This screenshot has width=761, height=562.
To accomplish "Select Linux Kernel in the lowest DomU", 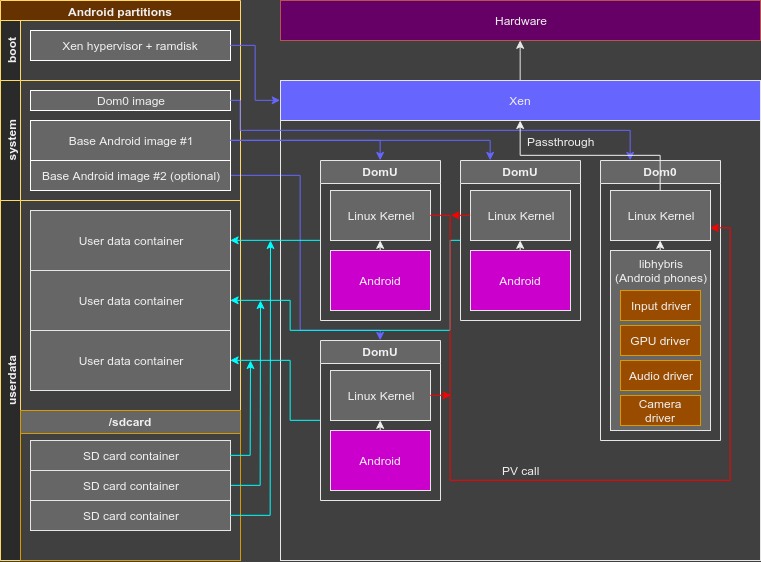I will (x=380, y=396).
